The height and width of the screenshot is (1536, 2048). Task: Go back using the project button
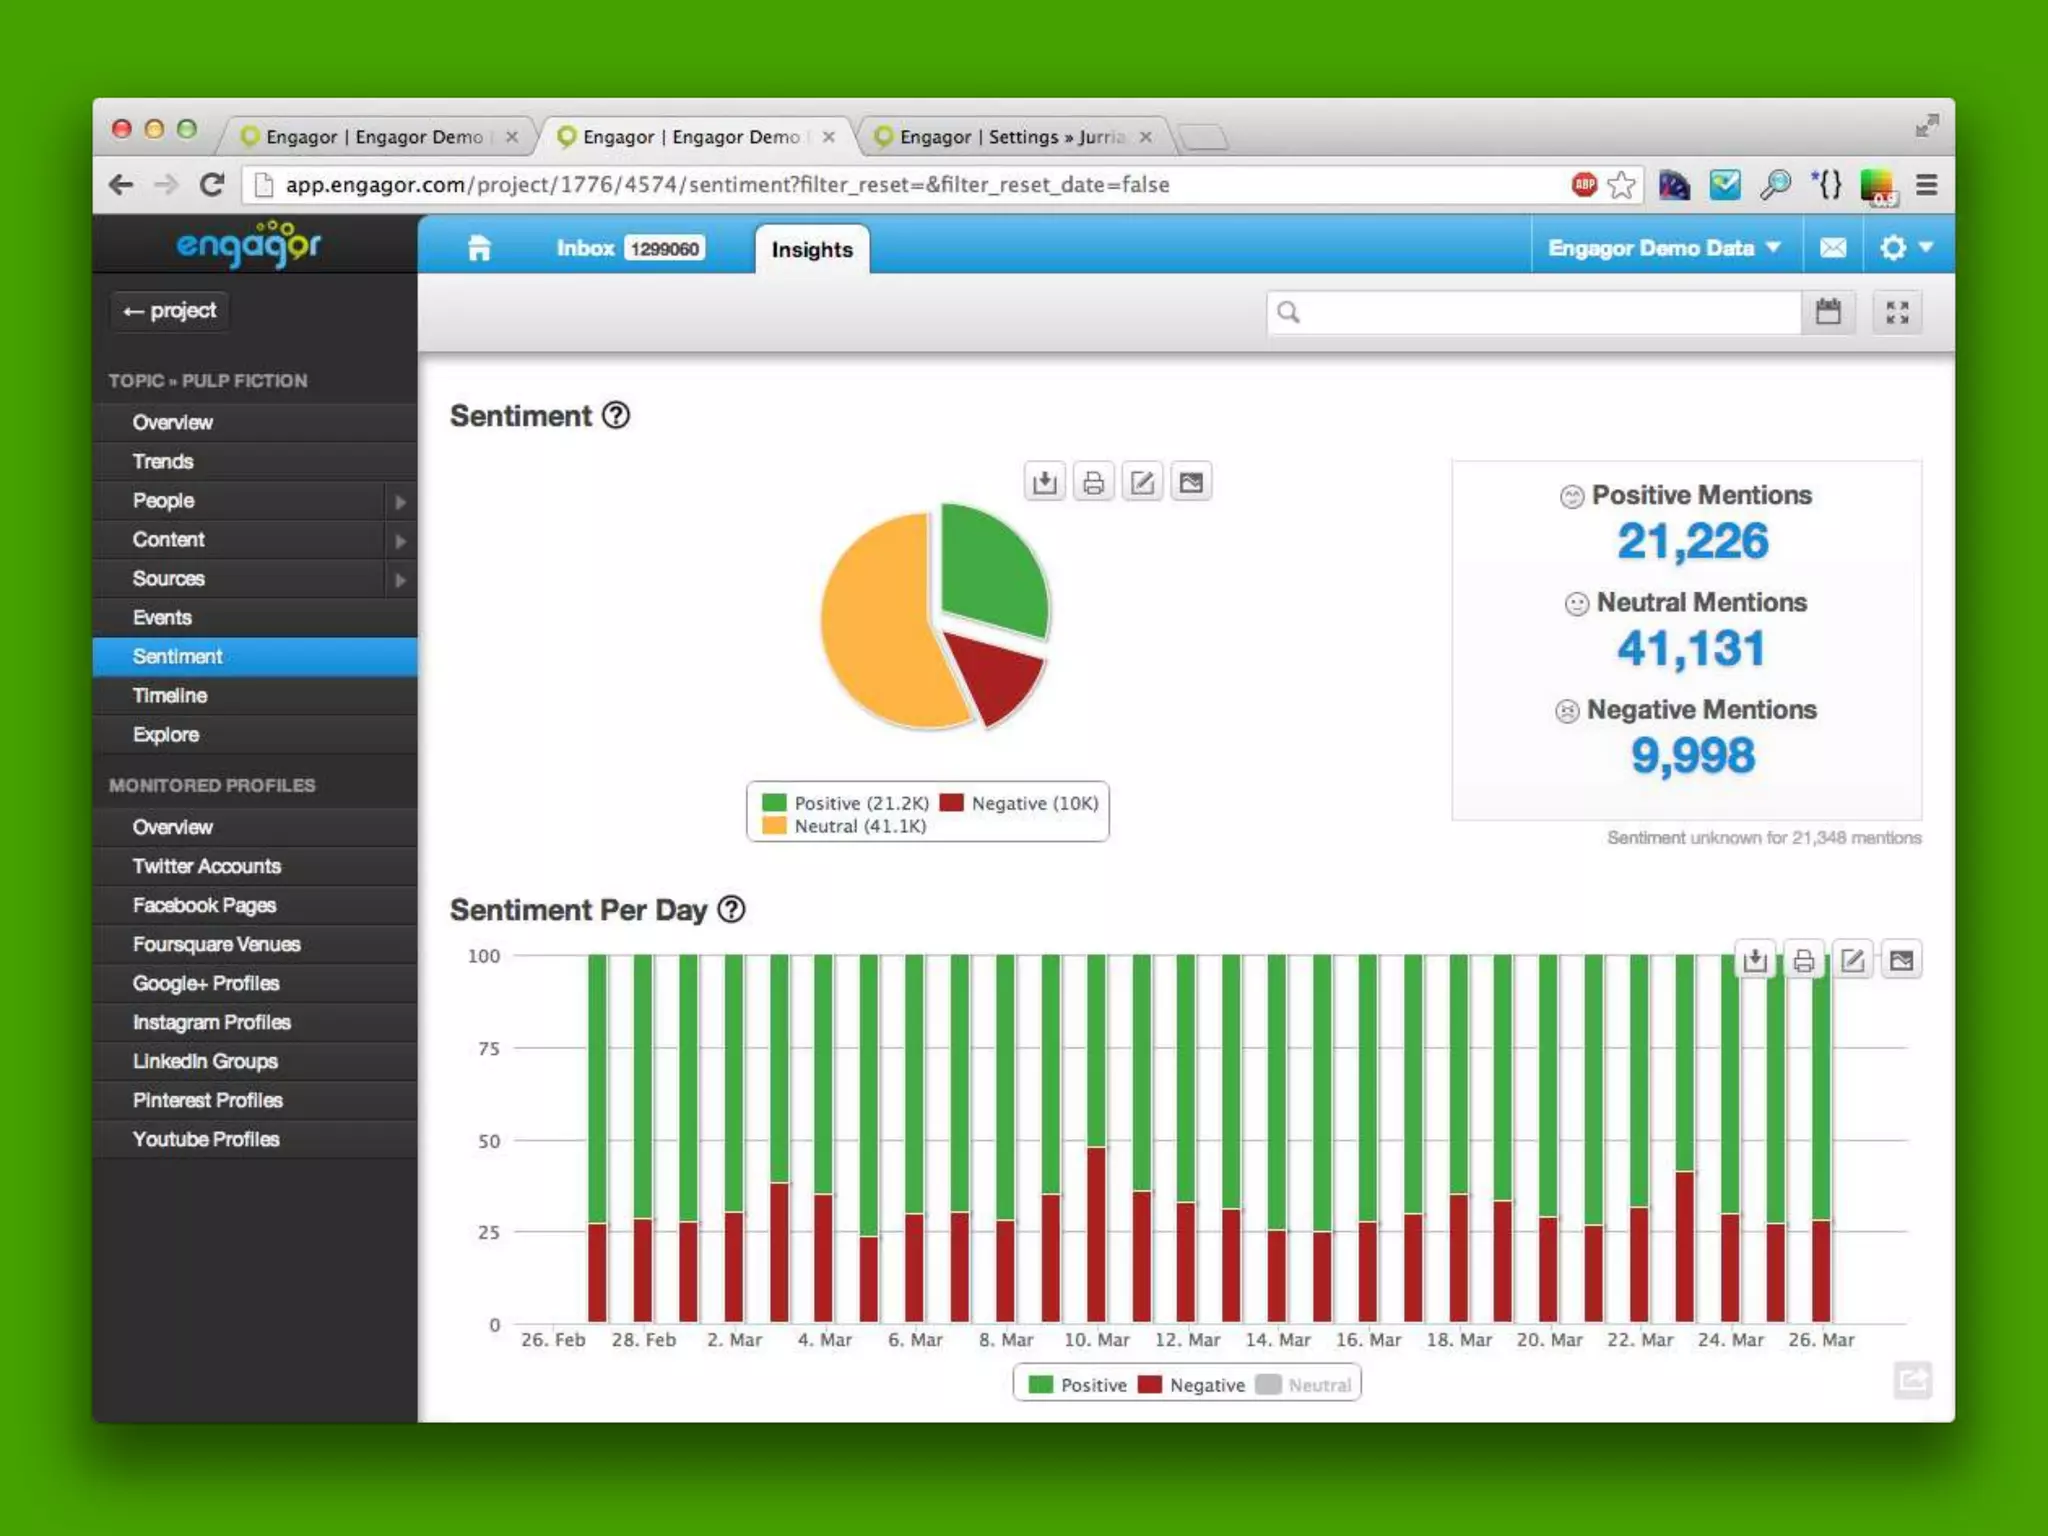coord(170,311)
